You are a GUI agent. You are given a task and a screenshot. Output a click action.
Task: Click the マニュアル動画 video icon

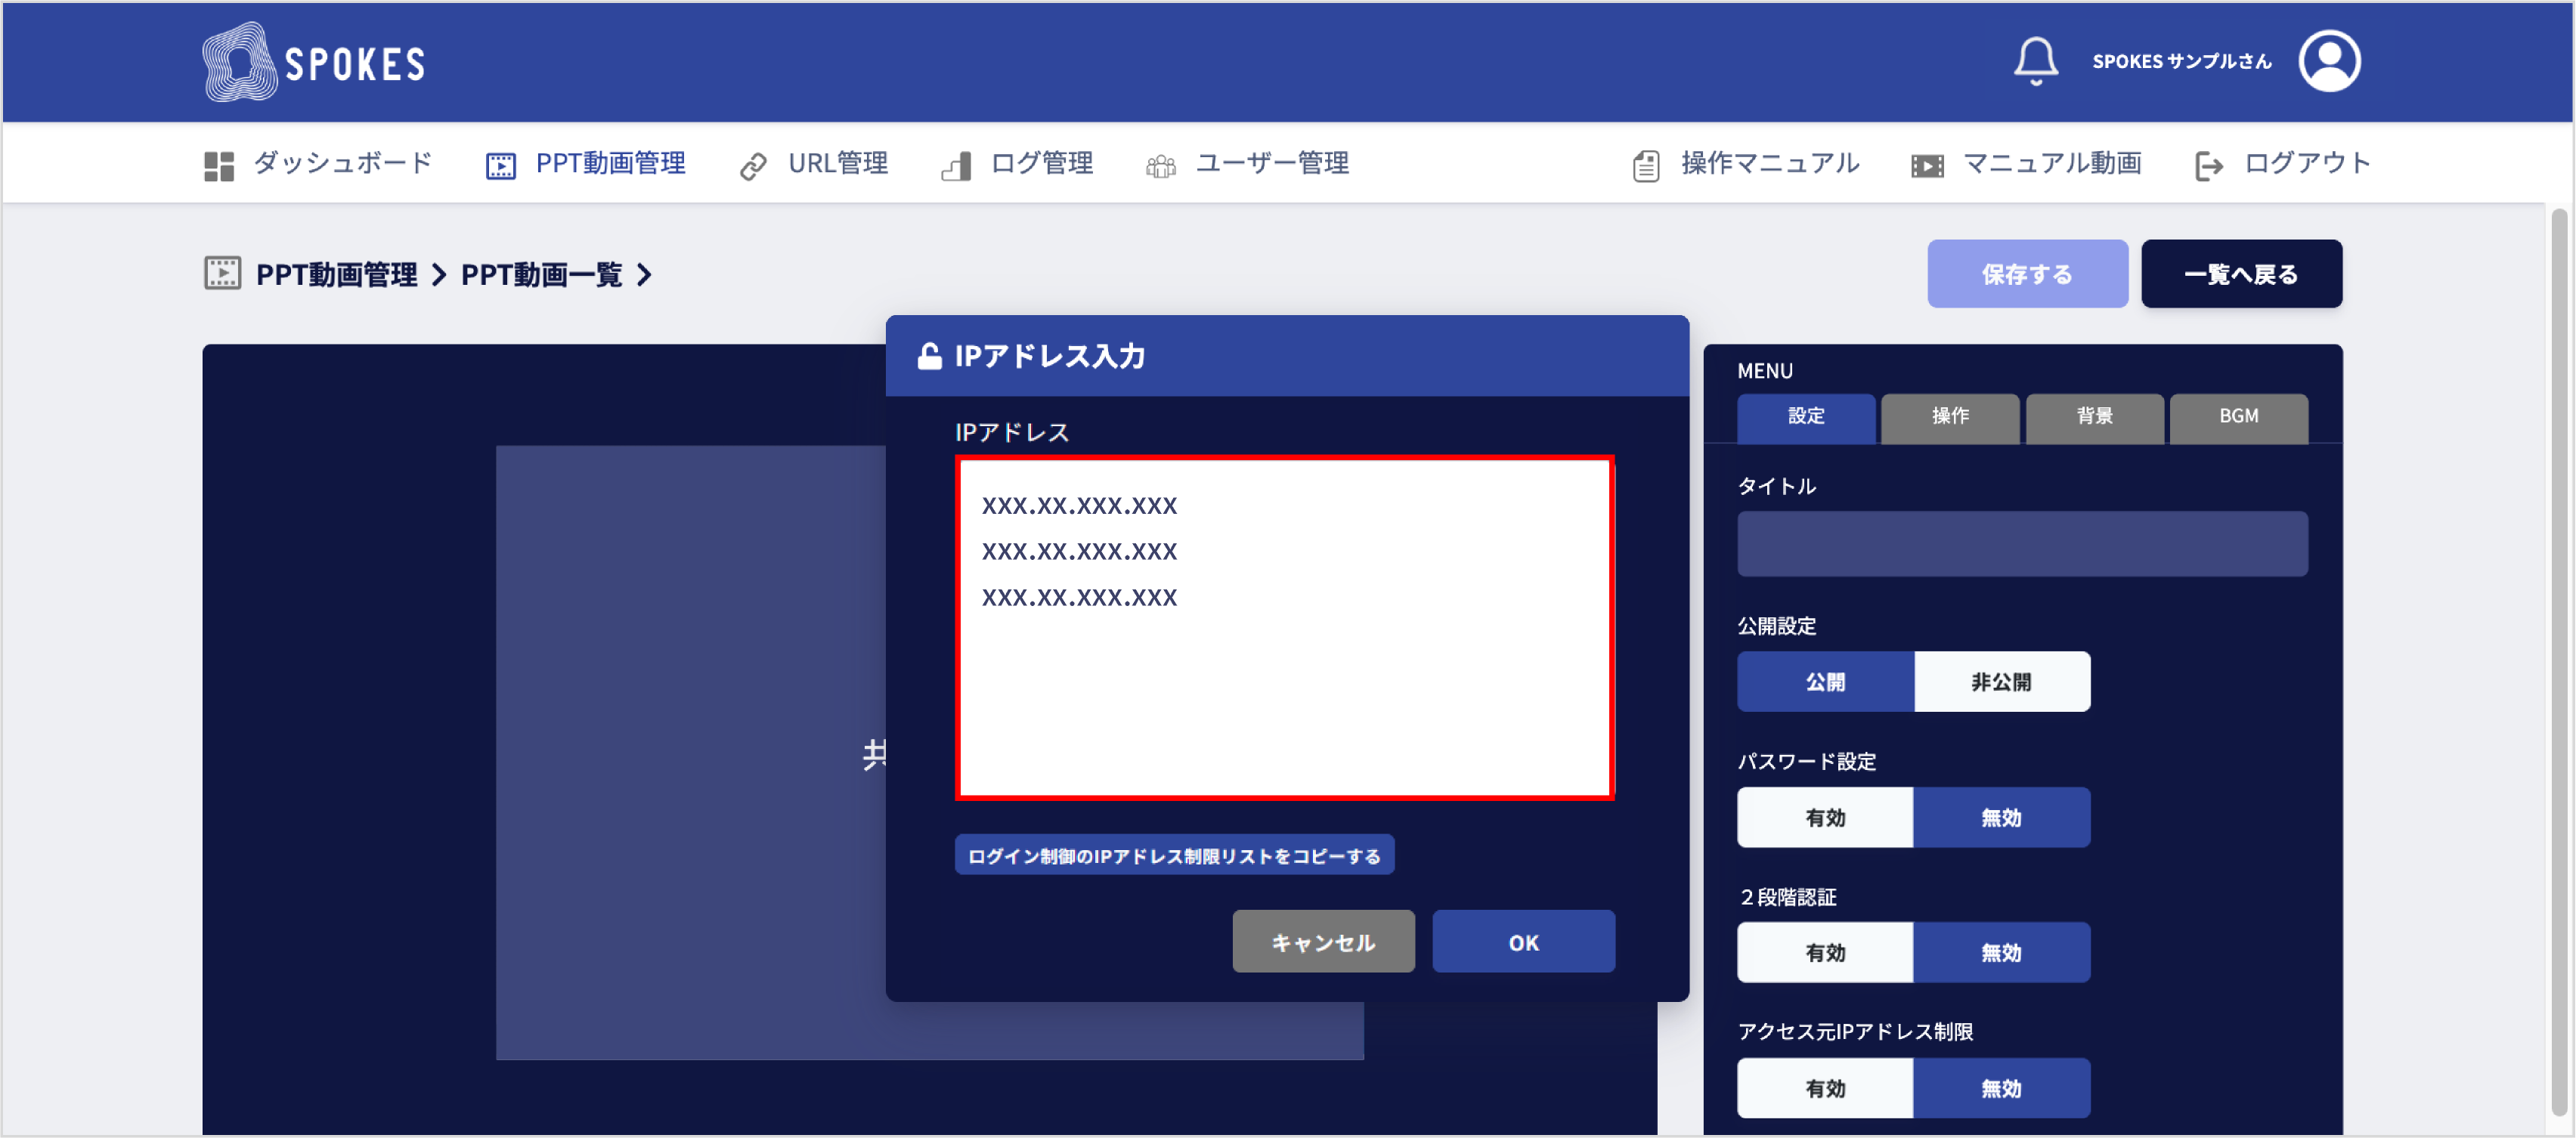point(1927,166)
